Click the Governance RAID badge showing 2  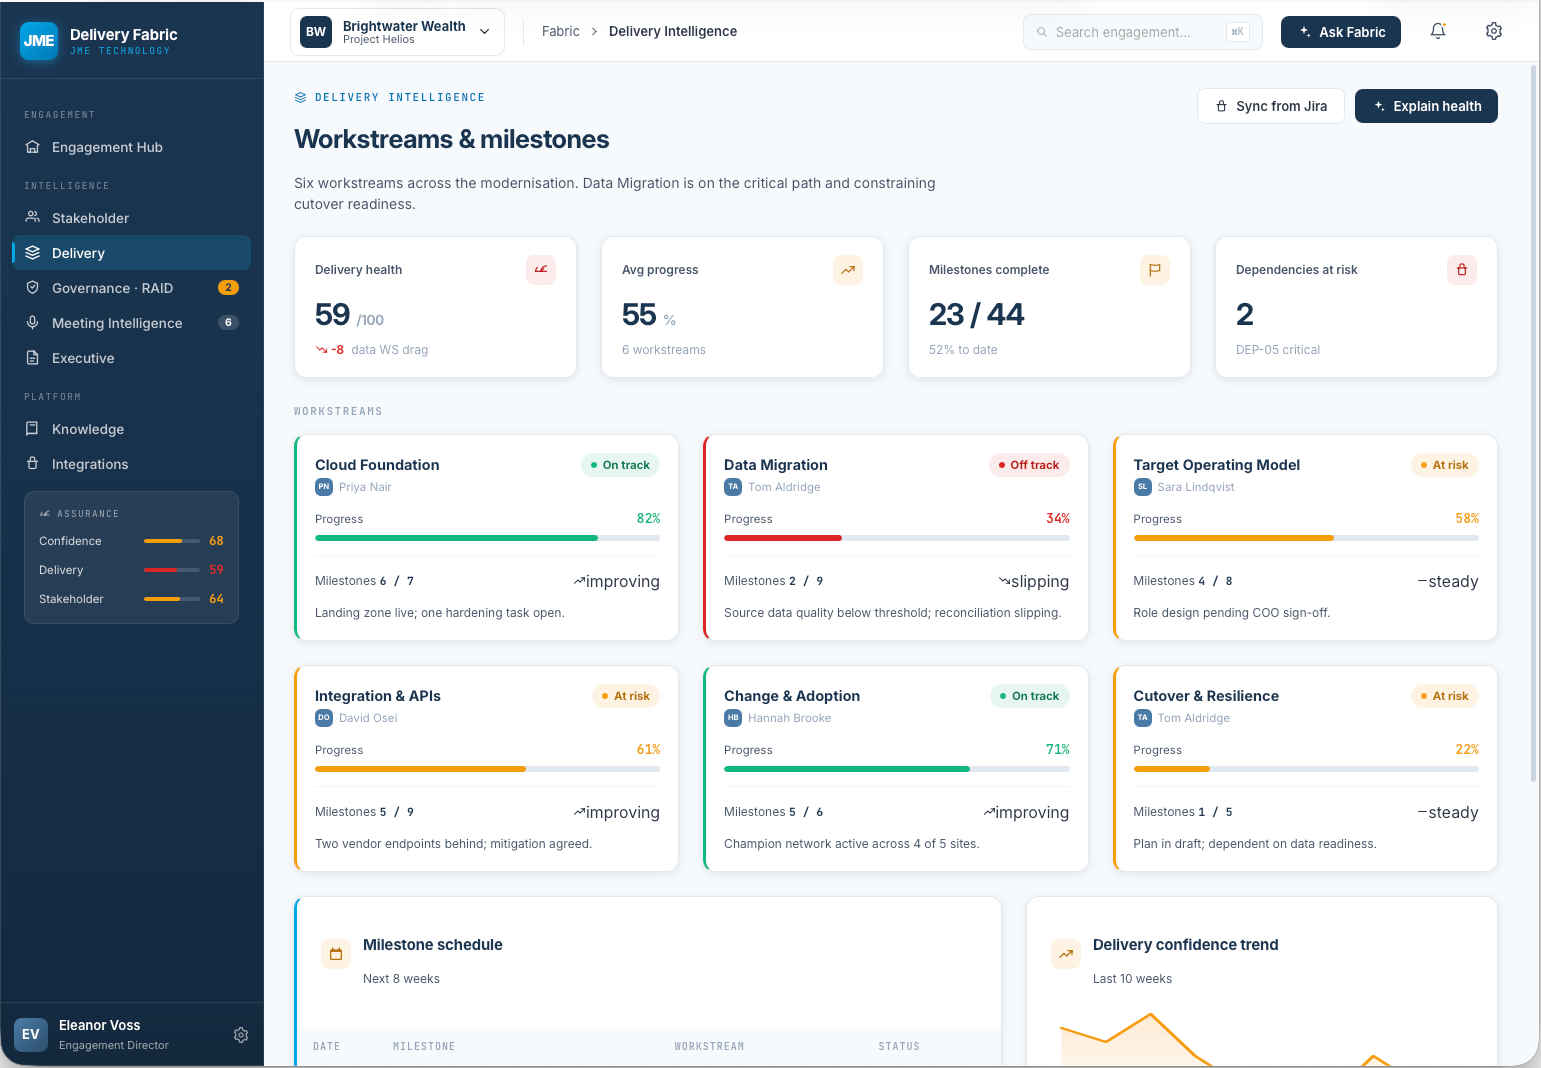coord(228,288)
